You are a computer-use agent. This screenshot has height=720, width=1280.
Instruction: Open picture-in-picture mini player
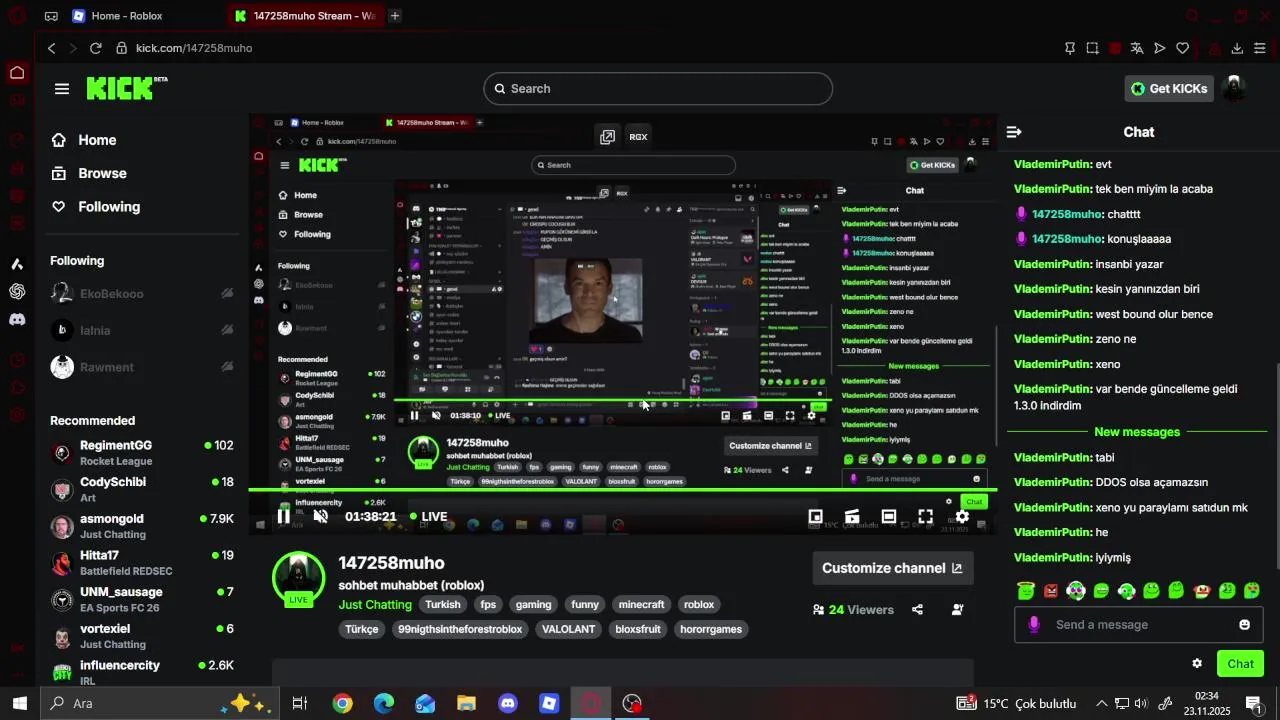click(816, 516)
